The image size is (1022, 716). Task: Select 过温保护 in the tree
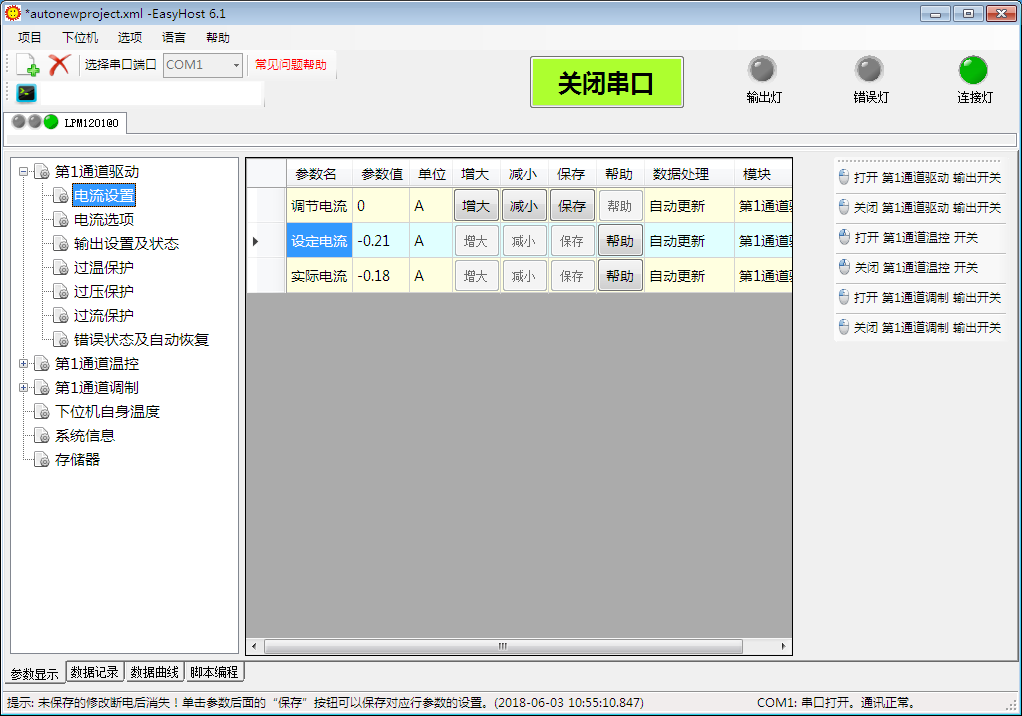click(x=103, y=268)
